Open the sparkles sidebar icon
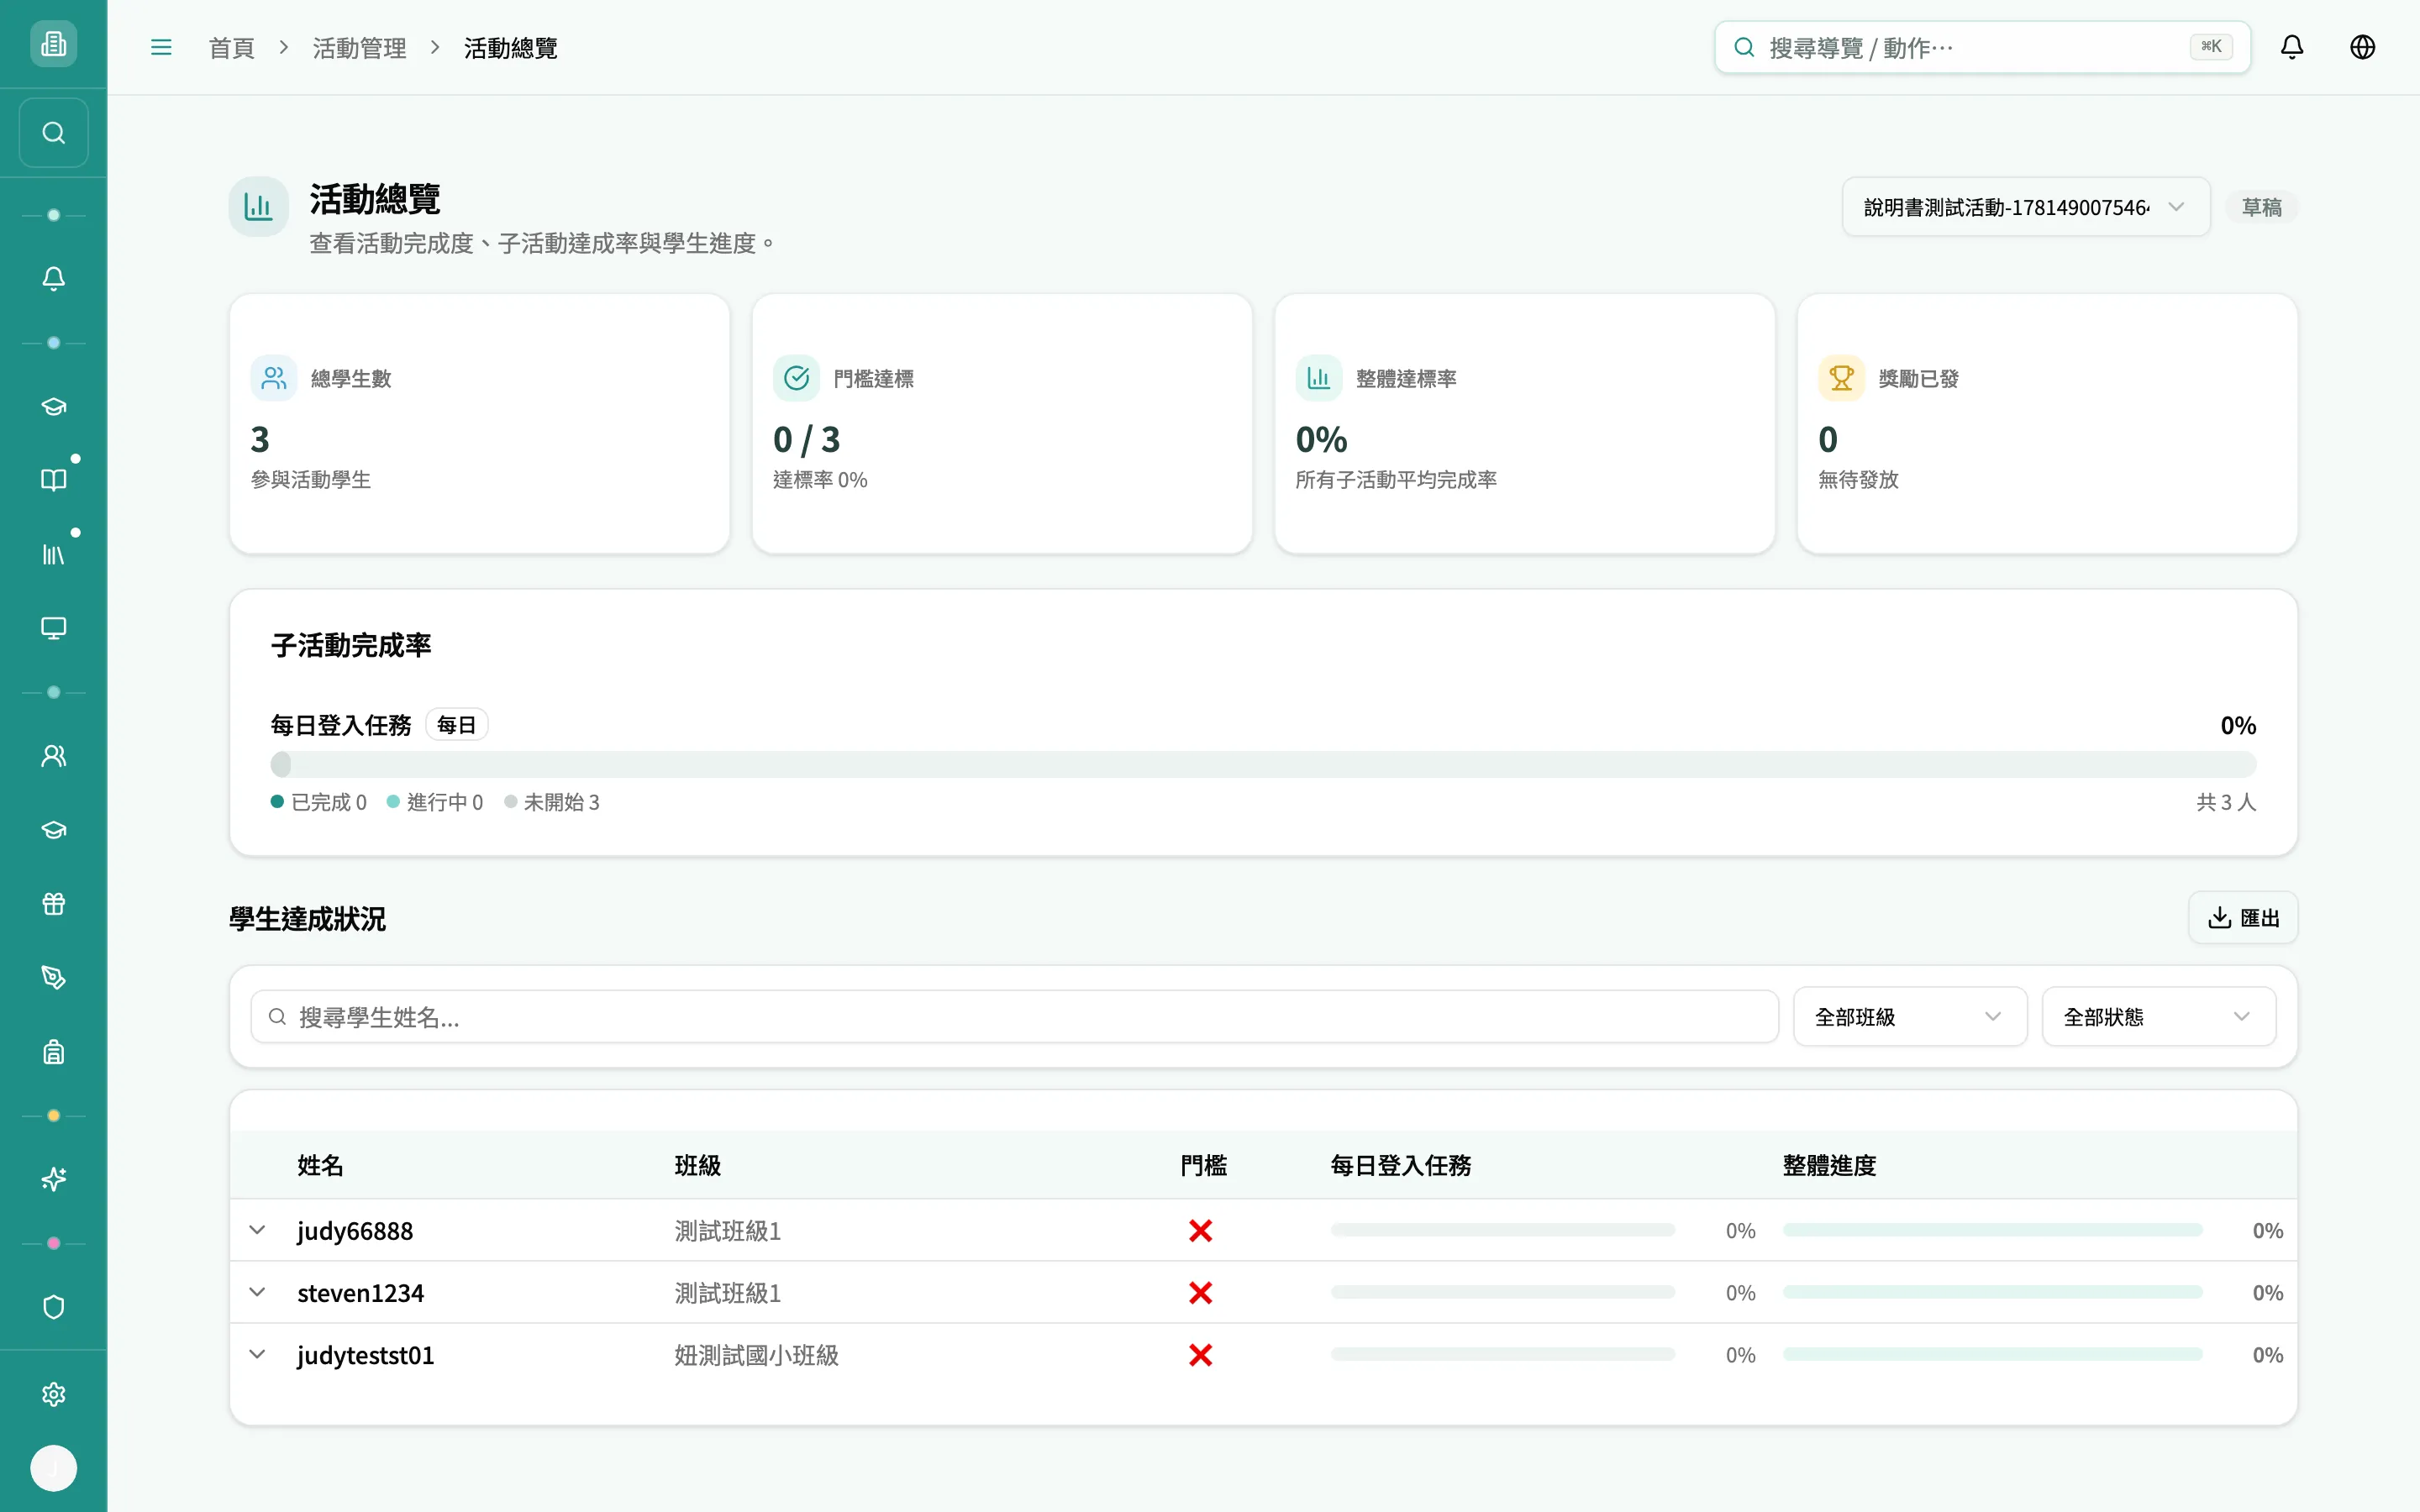2420x1512 pixels. pyautogui.click(x=53, y=1180)
